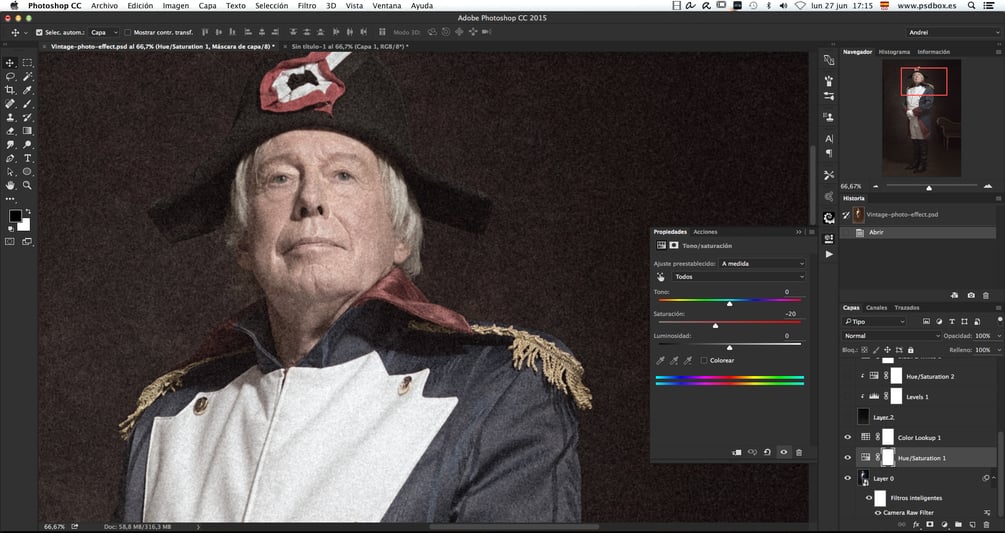Open the Andrei workspace dropdown
Screen dimensions: 1005x533
click(954, 32)
